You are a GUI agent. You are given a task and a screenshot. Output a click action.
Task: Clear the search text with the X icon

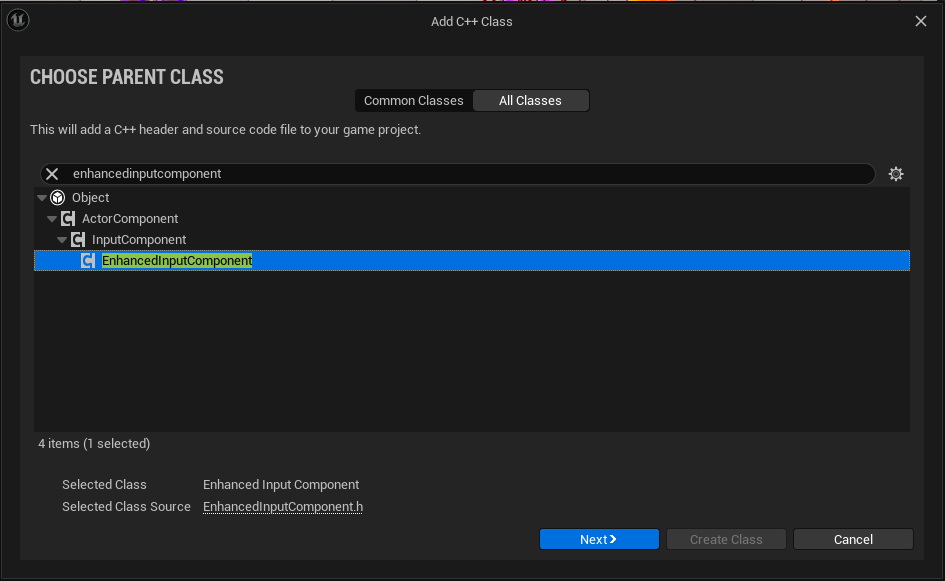(x=52, y=174)
